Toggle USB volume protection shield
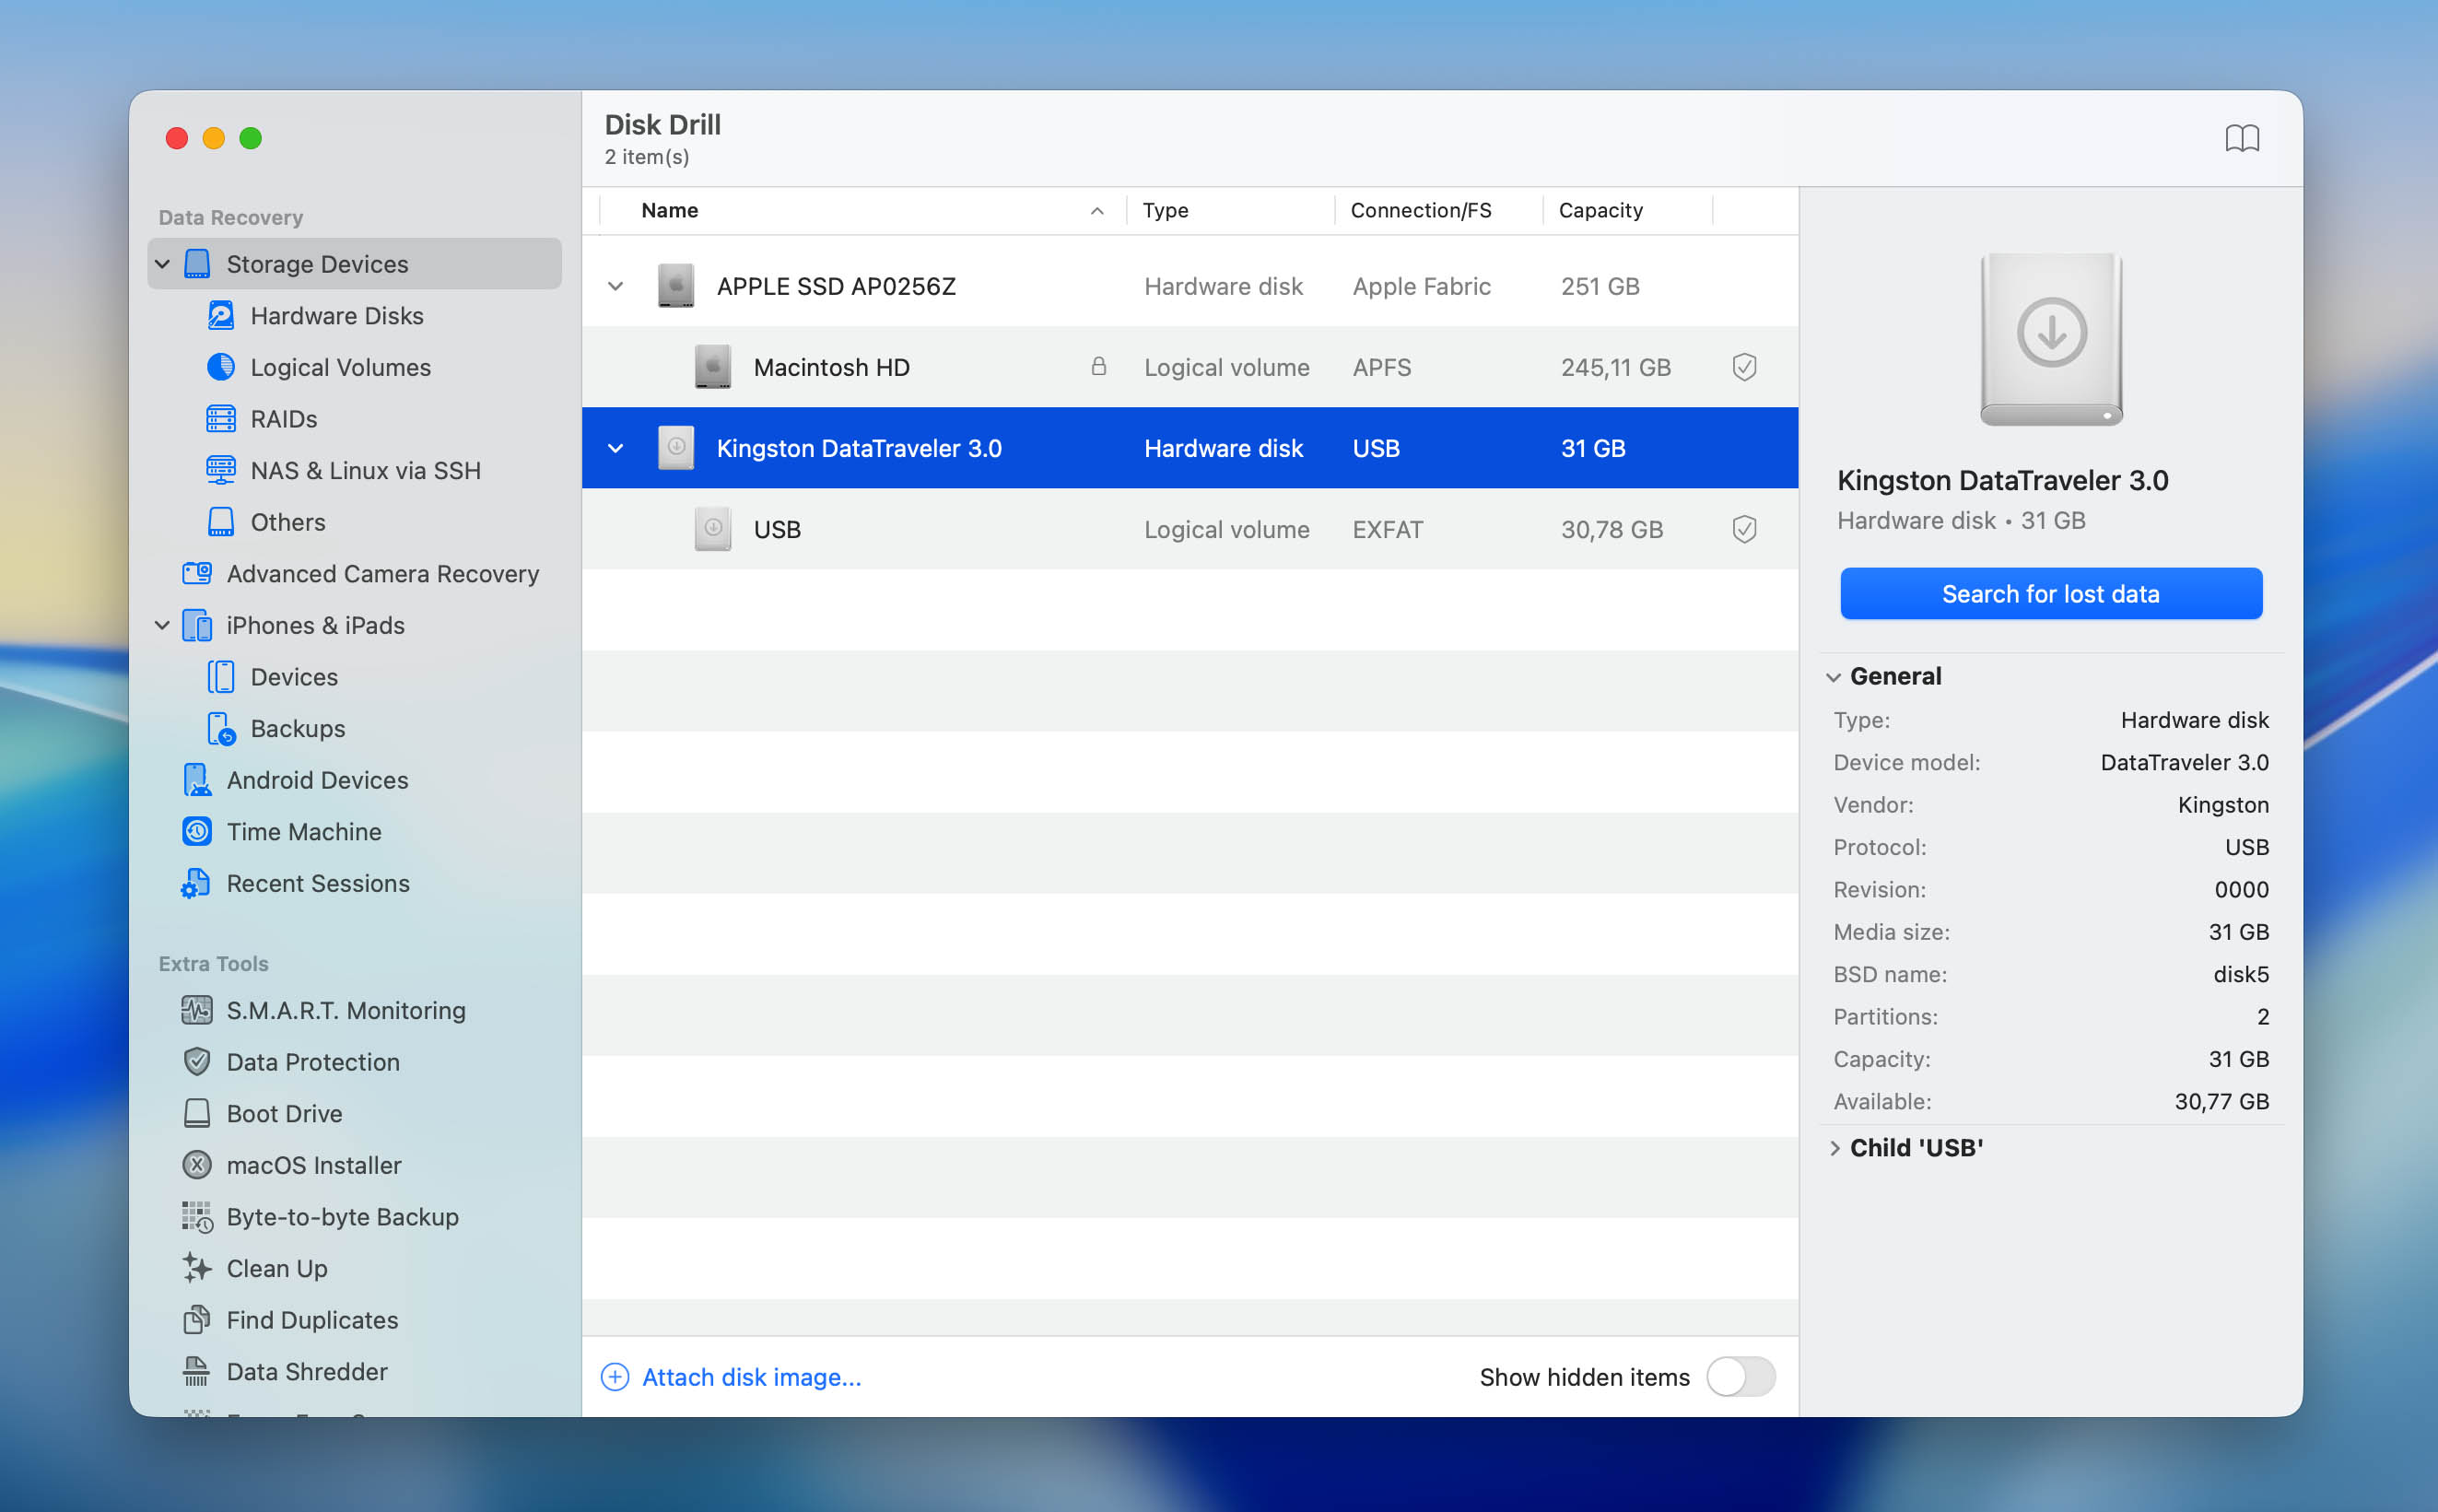 (1744, 529)
